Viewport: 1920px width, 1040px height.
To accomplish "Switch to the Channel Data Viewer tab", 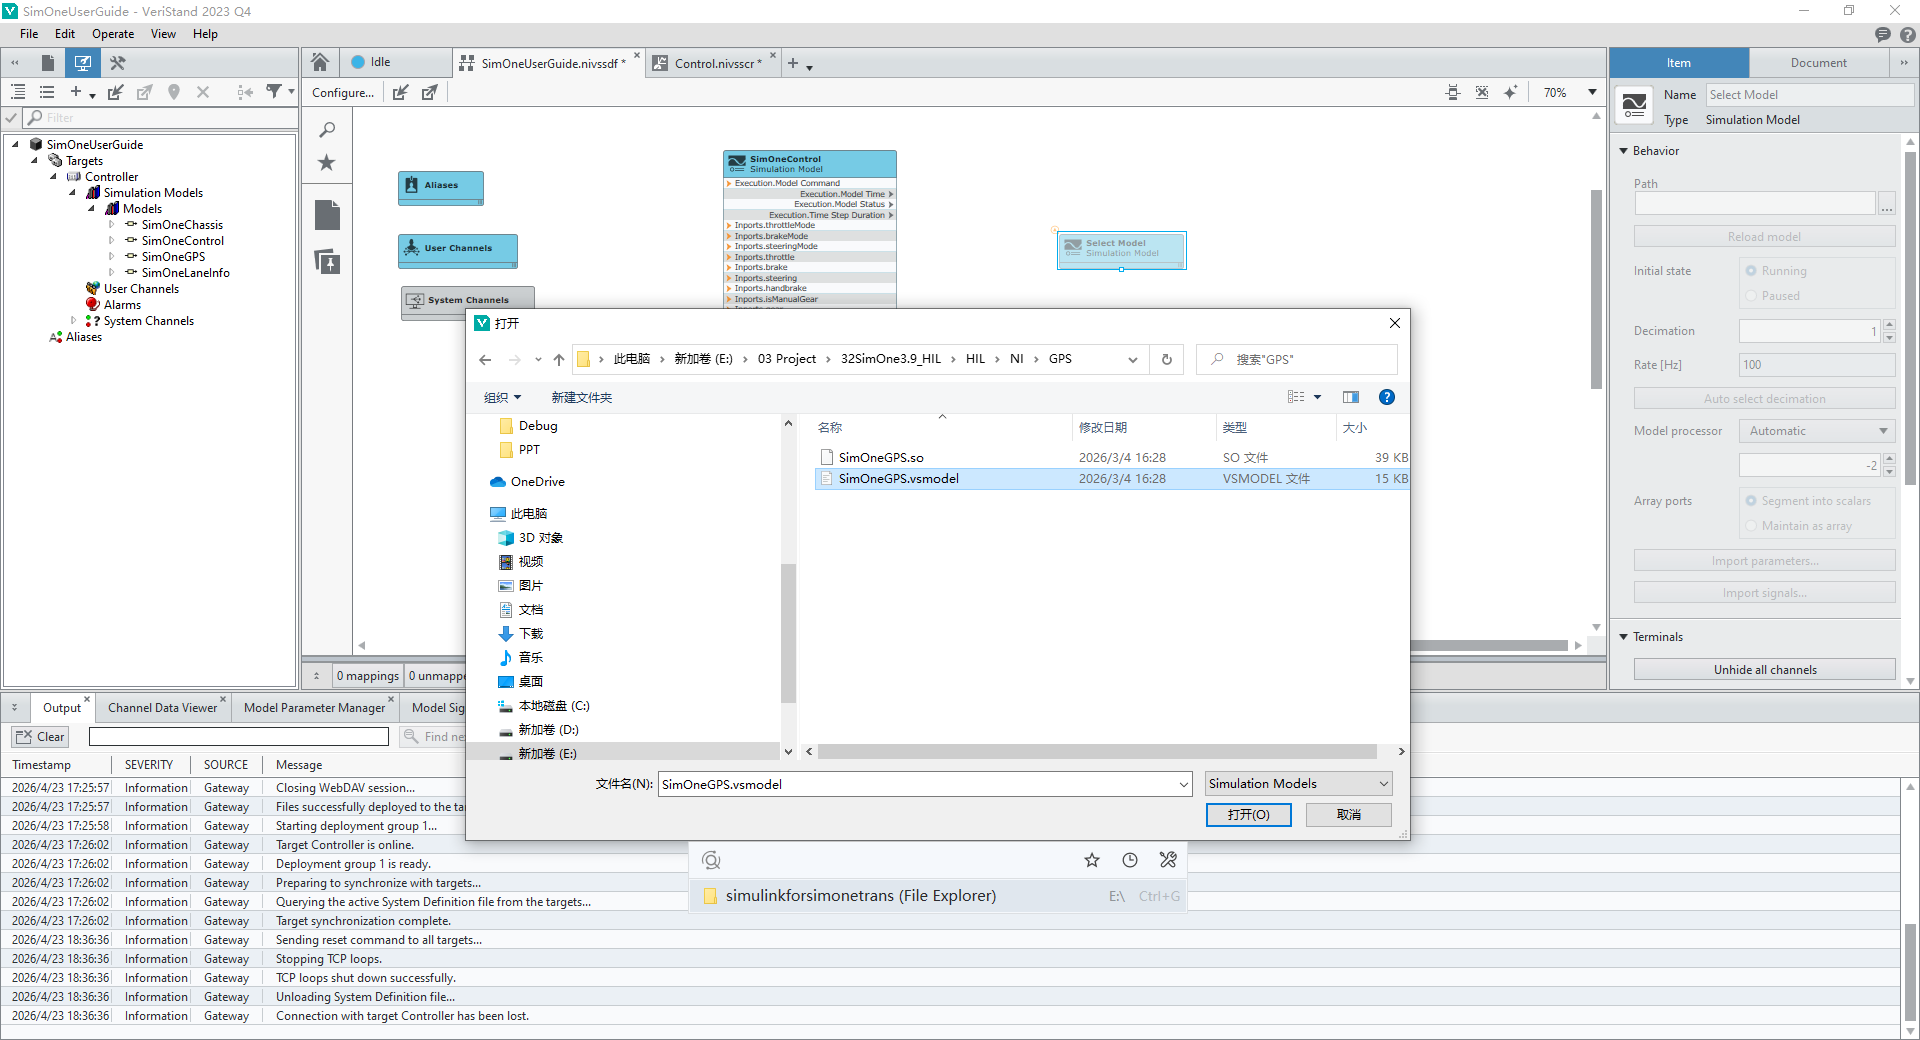I will click(x=162, y=708).
